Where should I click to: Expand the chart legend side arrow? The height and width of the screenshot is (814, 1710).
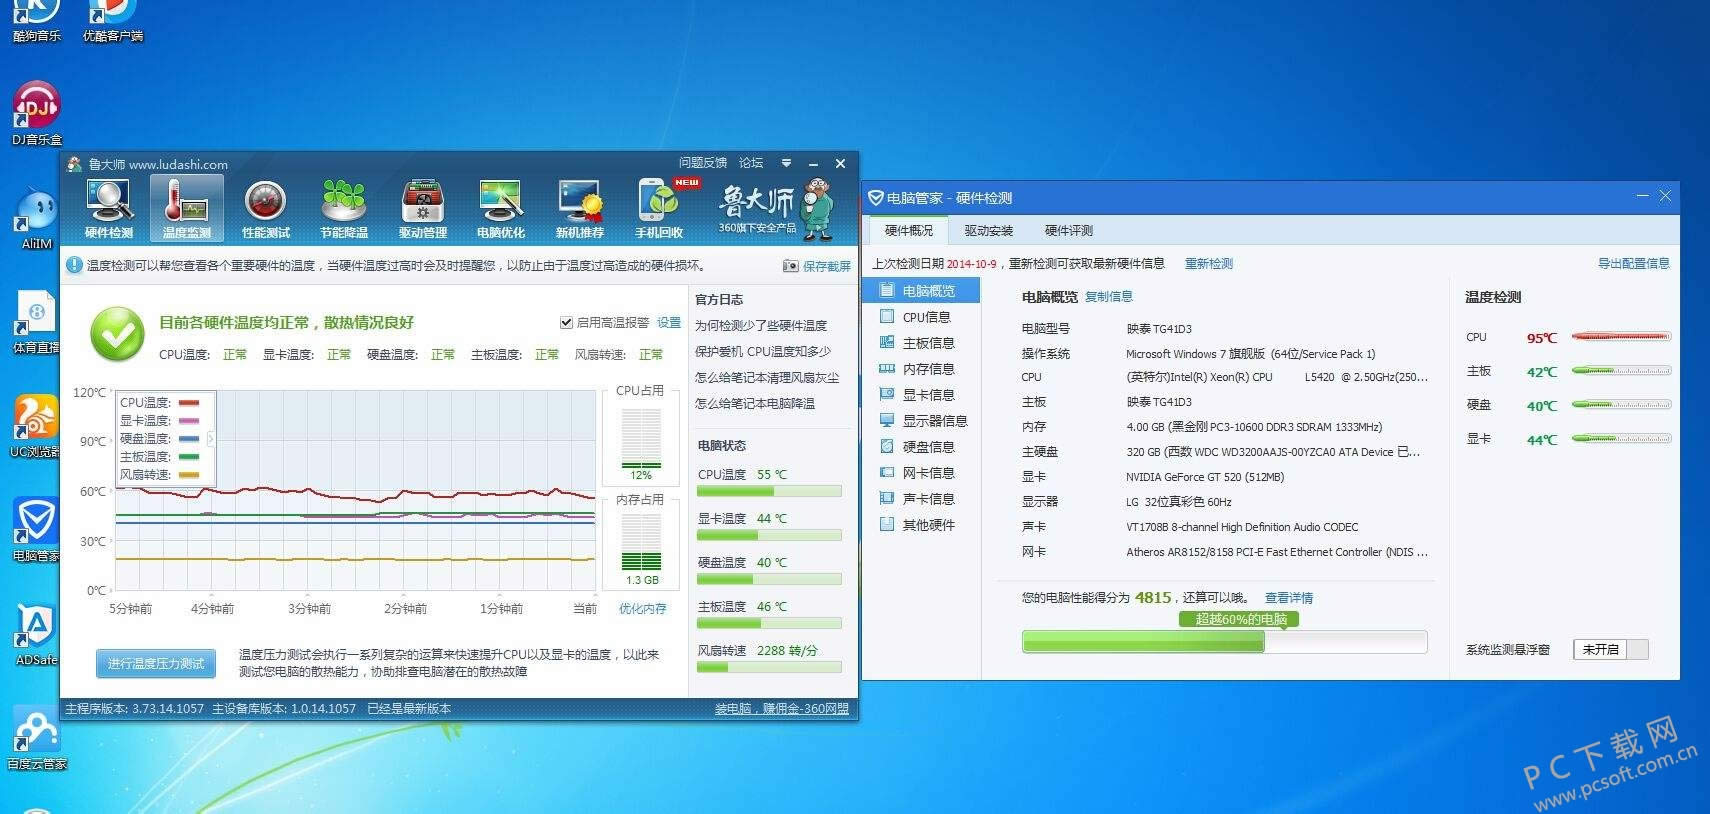(210, 438)
